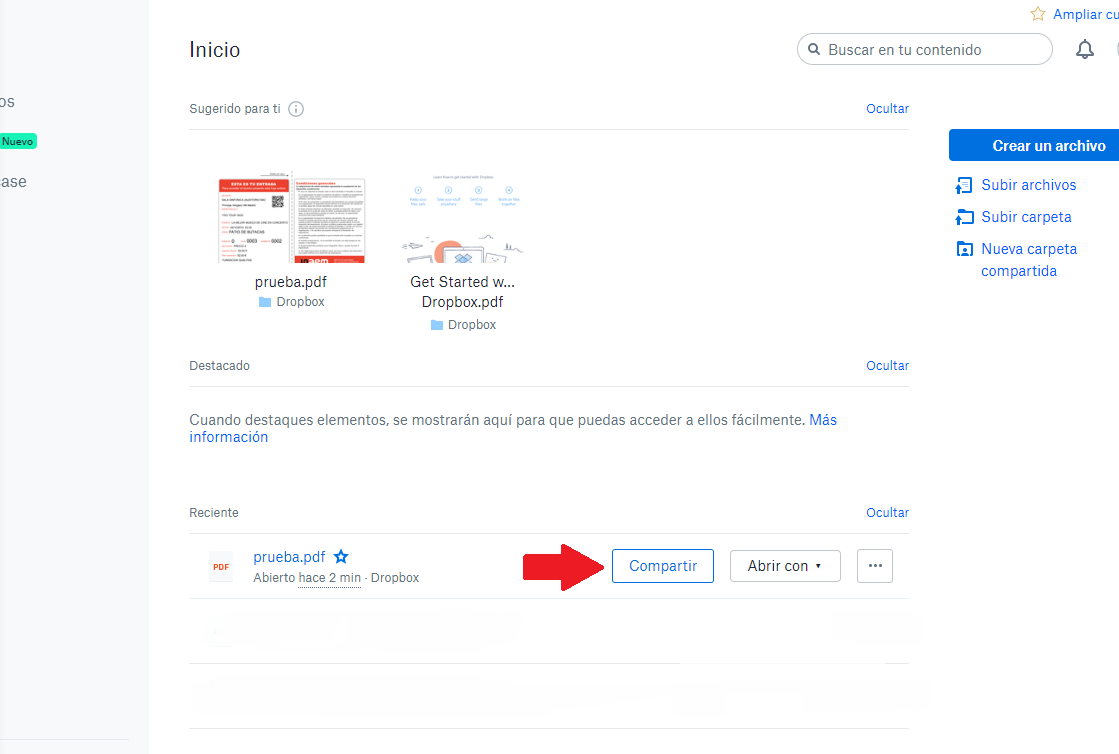
Task: Hide the Reciente section via Ocultar
Action: (x=887, y=512)
